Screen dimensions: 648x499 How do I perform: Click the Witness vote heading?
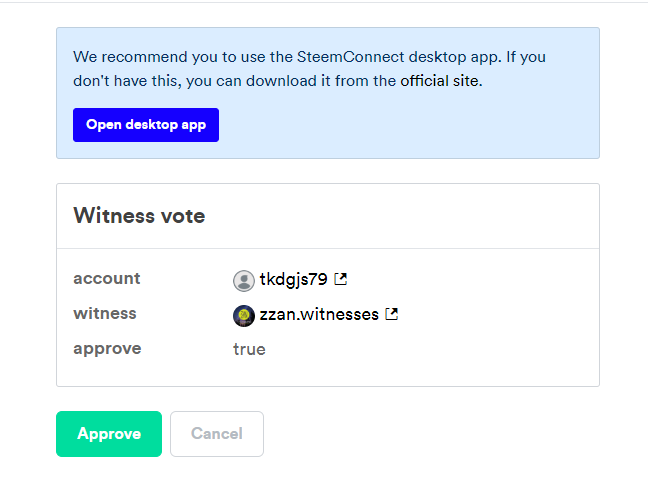[x=139, y=216]
